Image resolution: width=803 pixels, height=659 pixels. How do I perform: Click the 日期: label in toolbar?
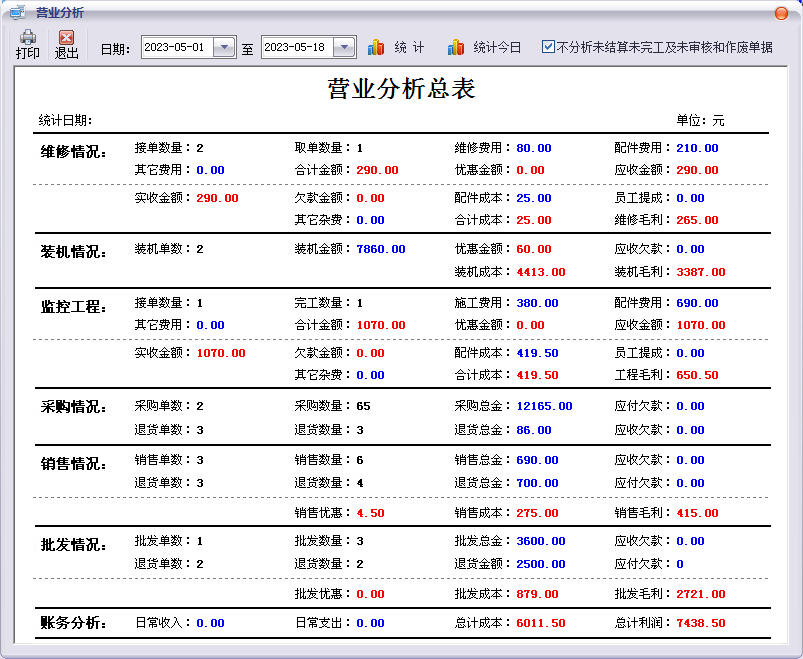(x=115, y=49)
